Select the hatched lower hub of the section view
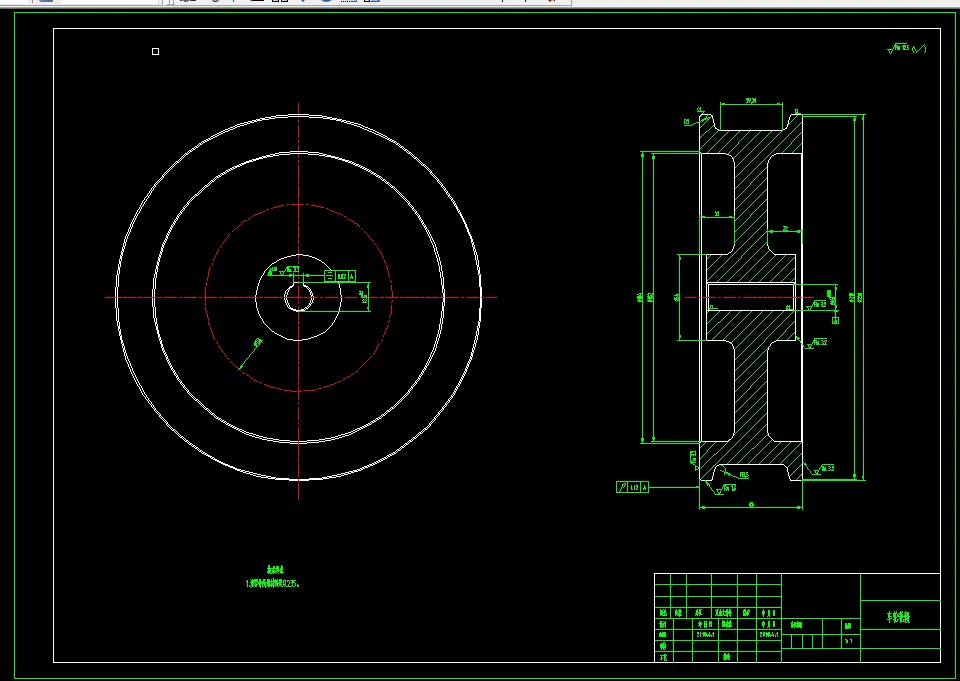The image size is (960, 681). 751,325
